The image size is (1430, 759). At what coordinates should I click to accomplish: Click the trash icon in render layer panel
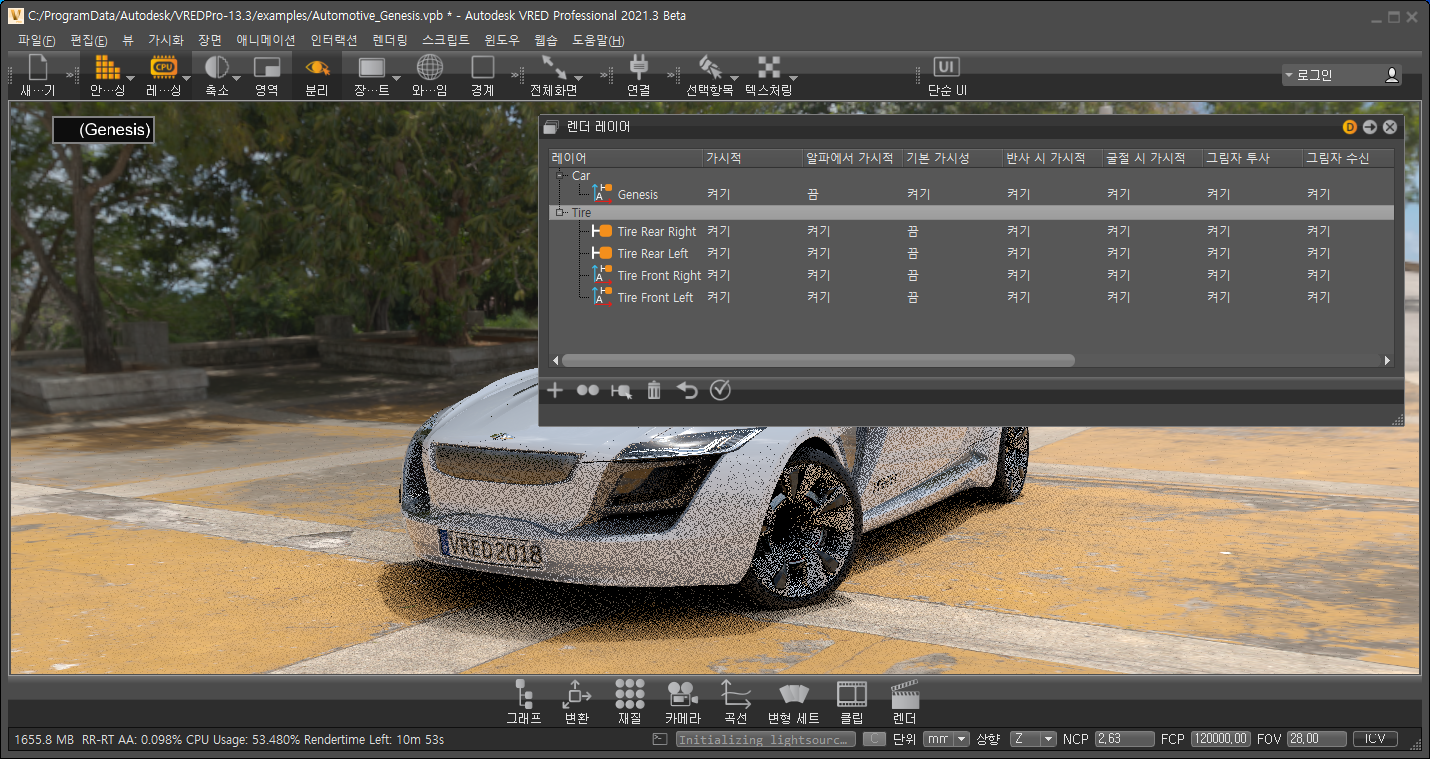tap(654, 390)
